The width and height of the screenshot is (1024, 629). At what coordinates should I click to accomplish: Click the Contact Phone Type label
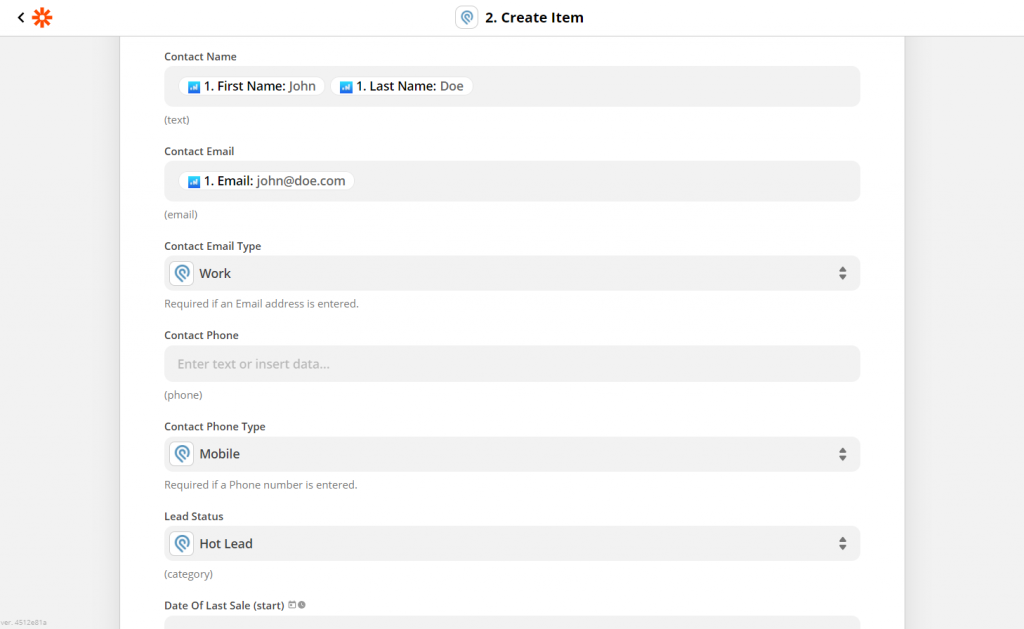coord(215,427)
